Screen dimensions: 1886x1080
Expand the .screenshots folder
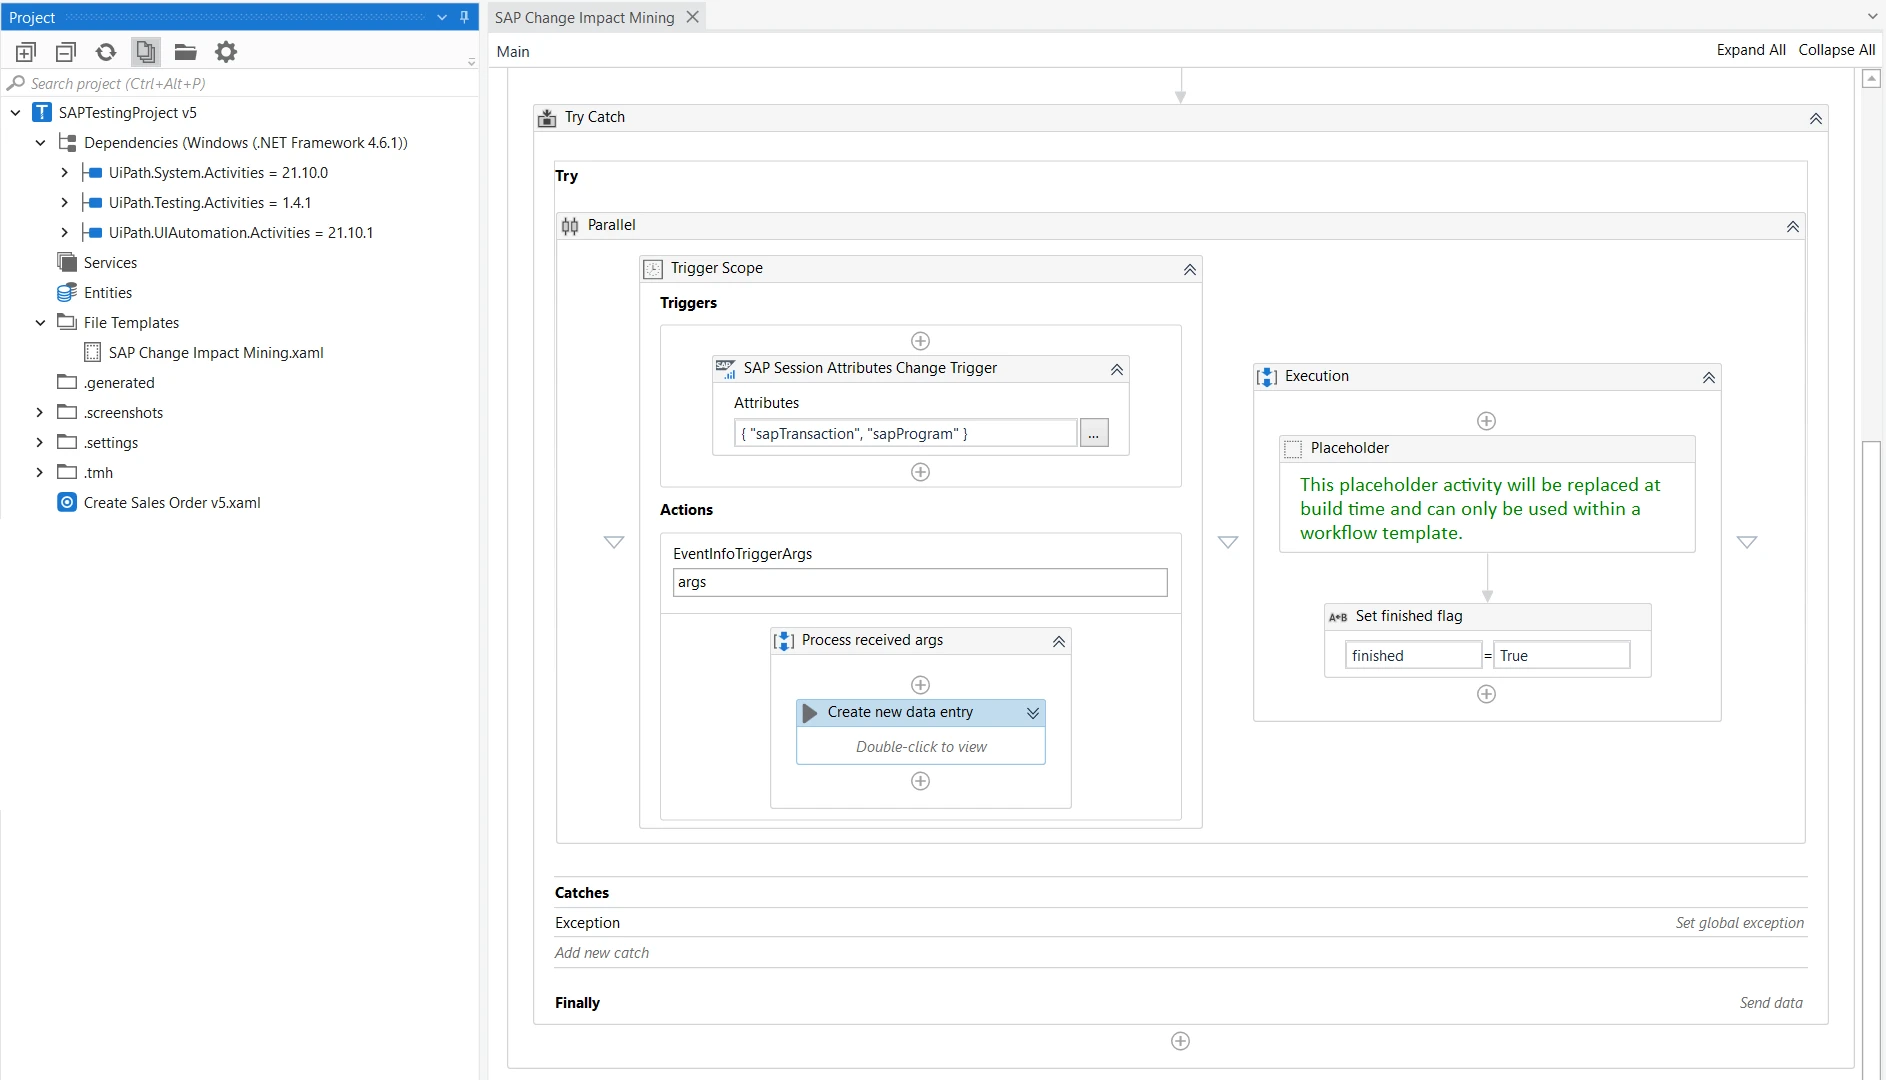40,413
